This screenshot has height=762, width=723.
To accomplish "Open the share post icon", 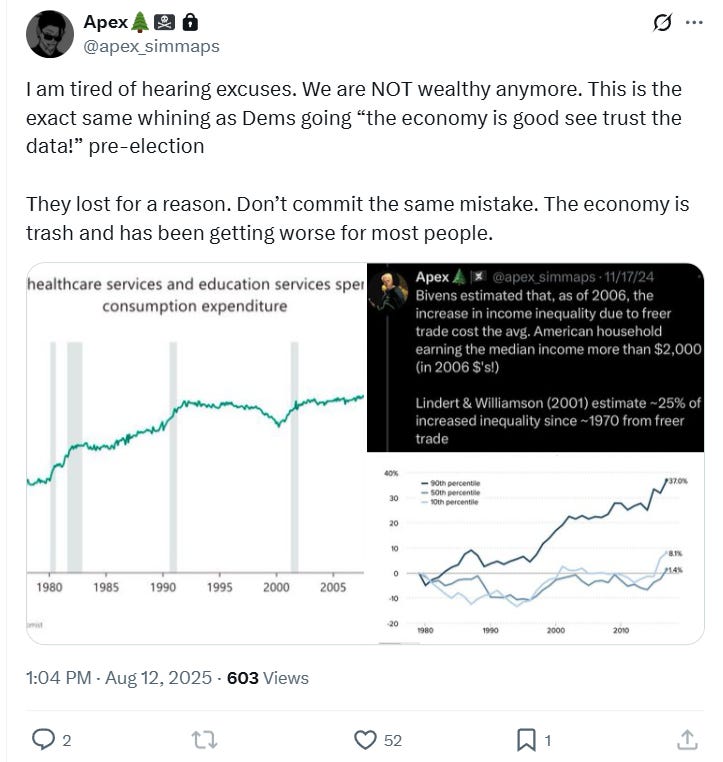I will click(687, 740).
